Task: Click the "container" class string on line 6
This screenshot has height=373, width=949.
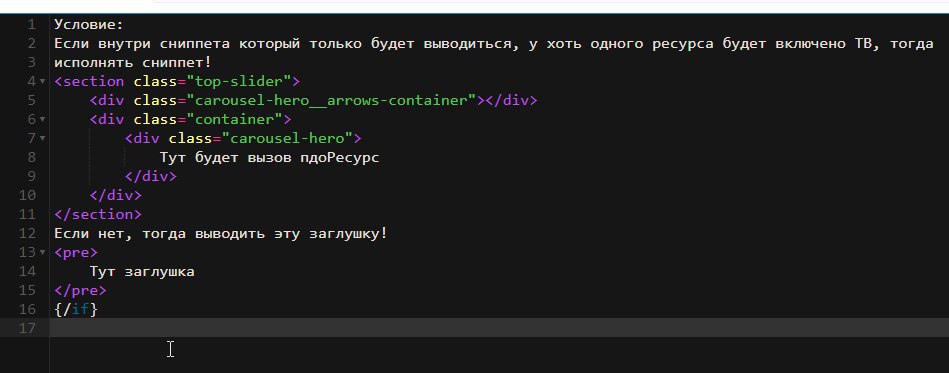Action: coord(235,120)
